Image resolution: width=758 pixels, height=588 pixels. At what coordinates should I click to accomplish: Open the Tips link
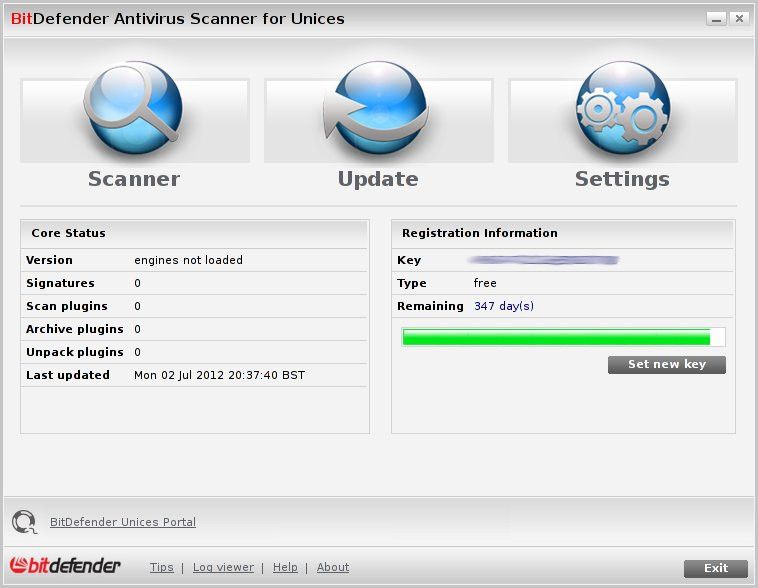point(161,567)
